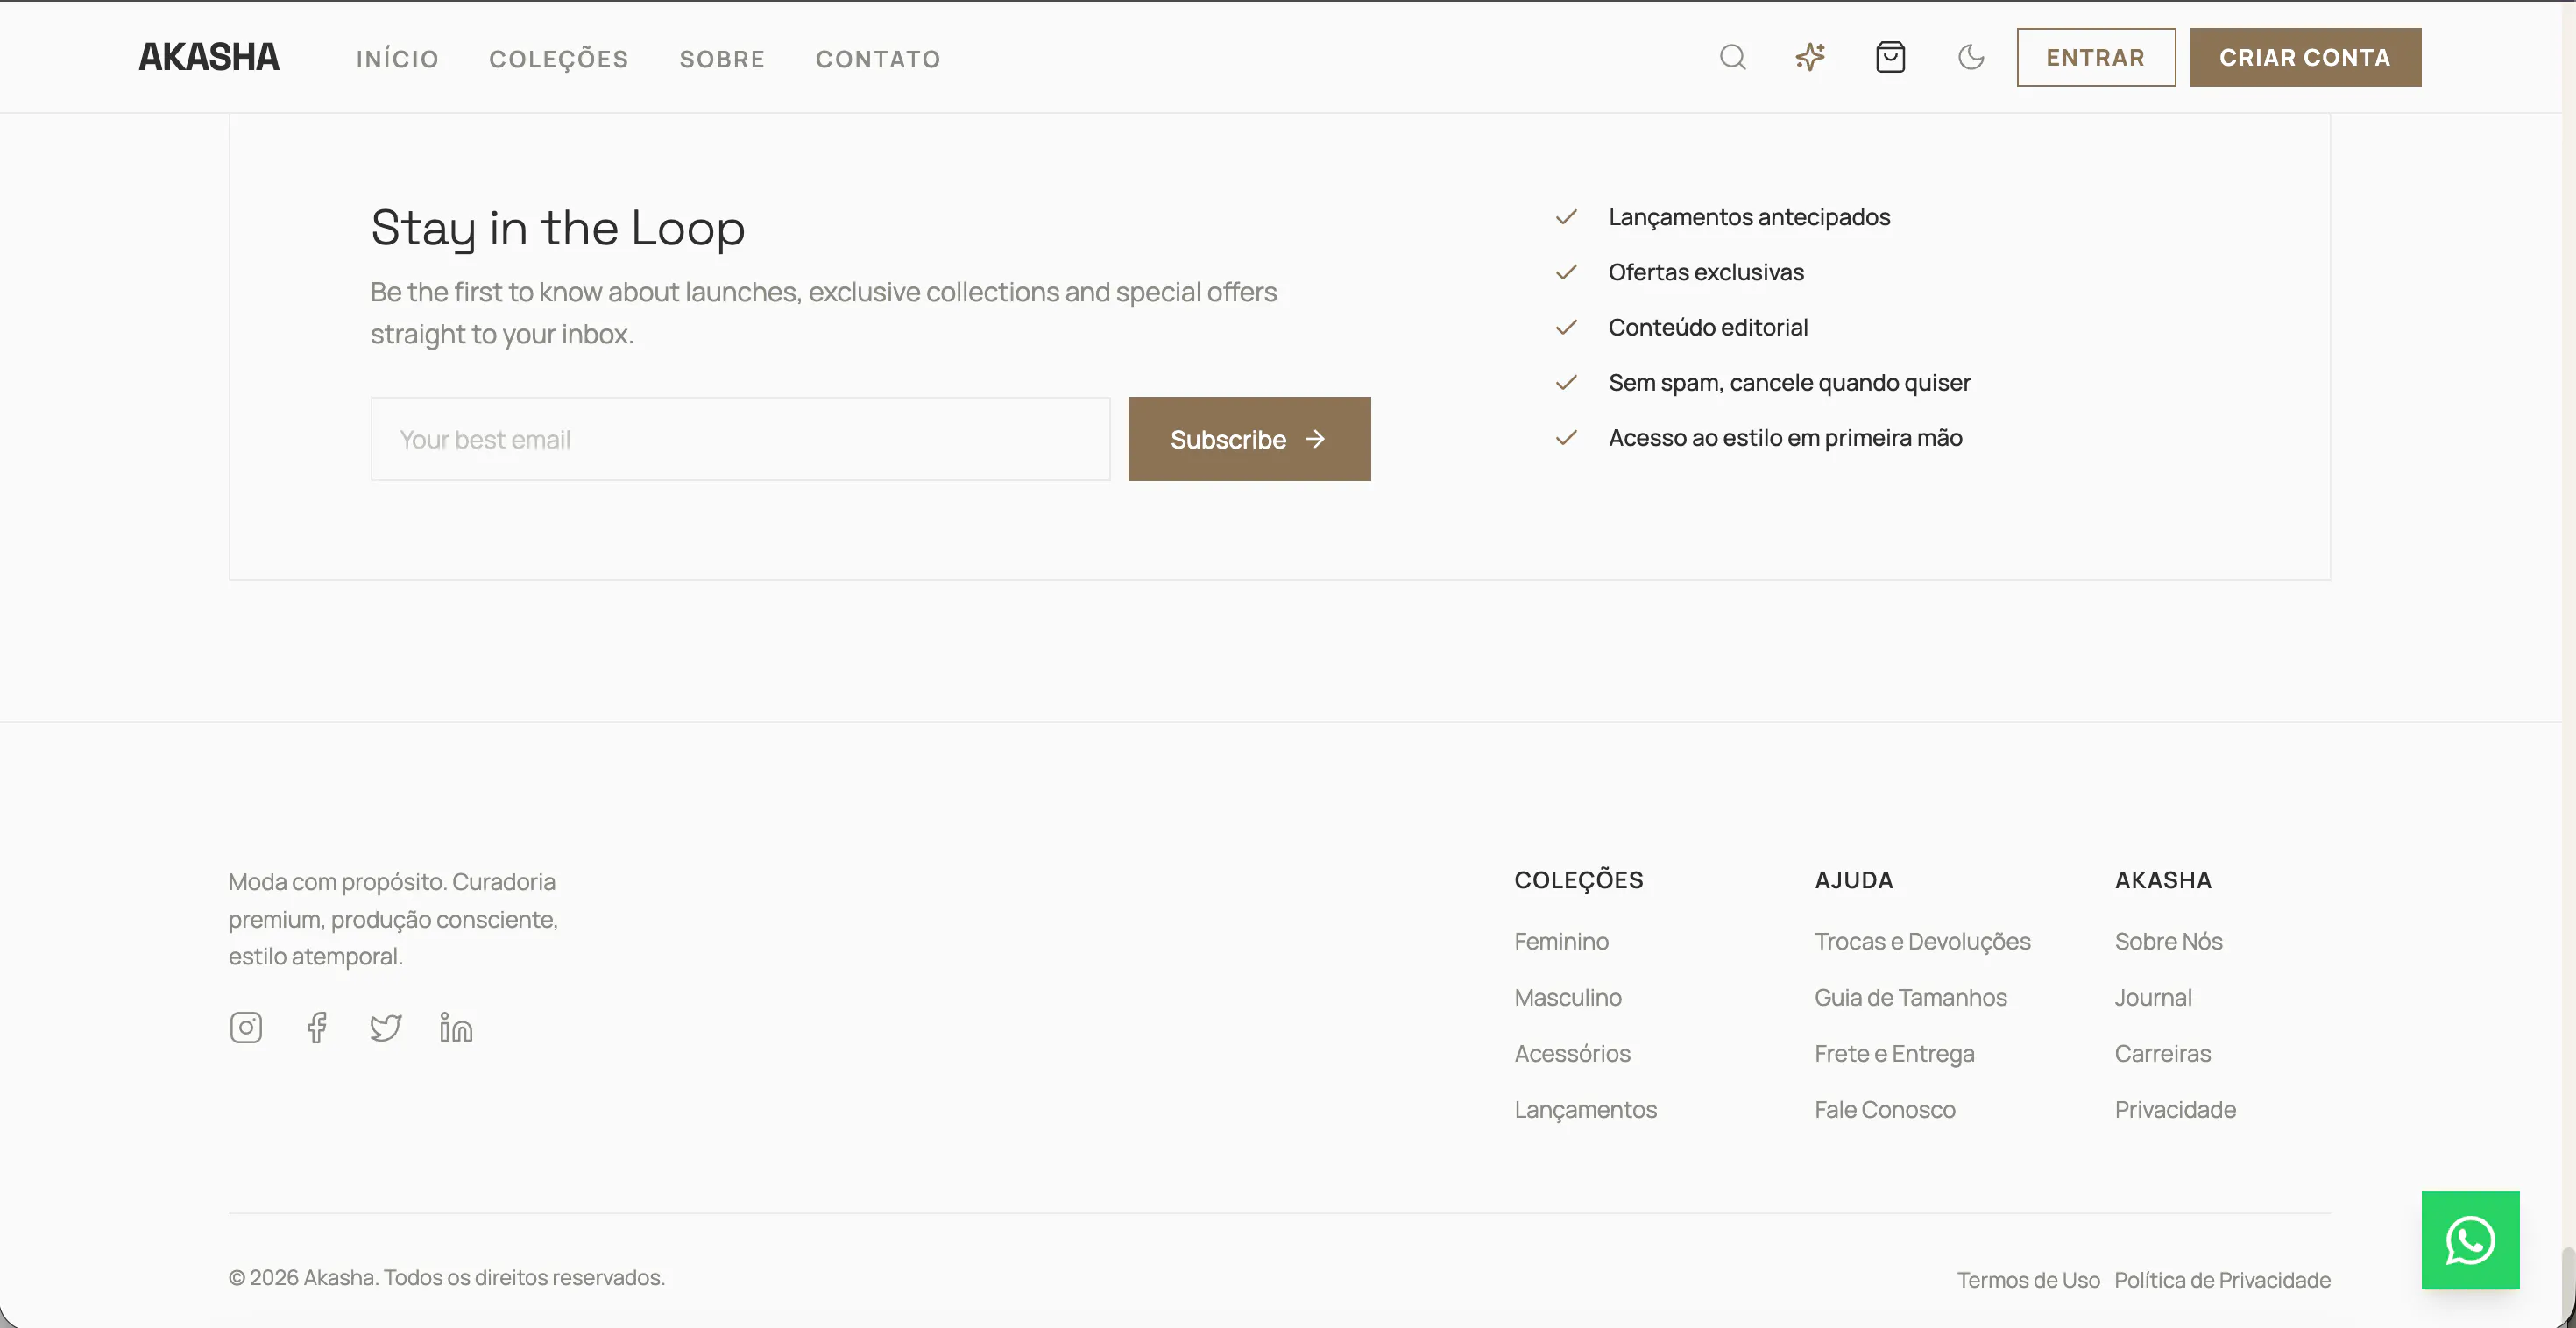
Task: Open the Privacidade footer link
Action: pyautogui.click(x=2175, y=1109)
